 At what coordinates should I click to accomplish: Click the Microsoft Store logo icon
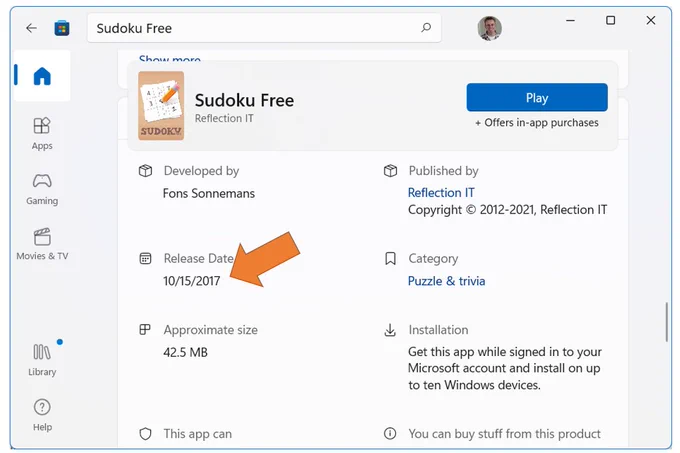(x=62, y=28)
